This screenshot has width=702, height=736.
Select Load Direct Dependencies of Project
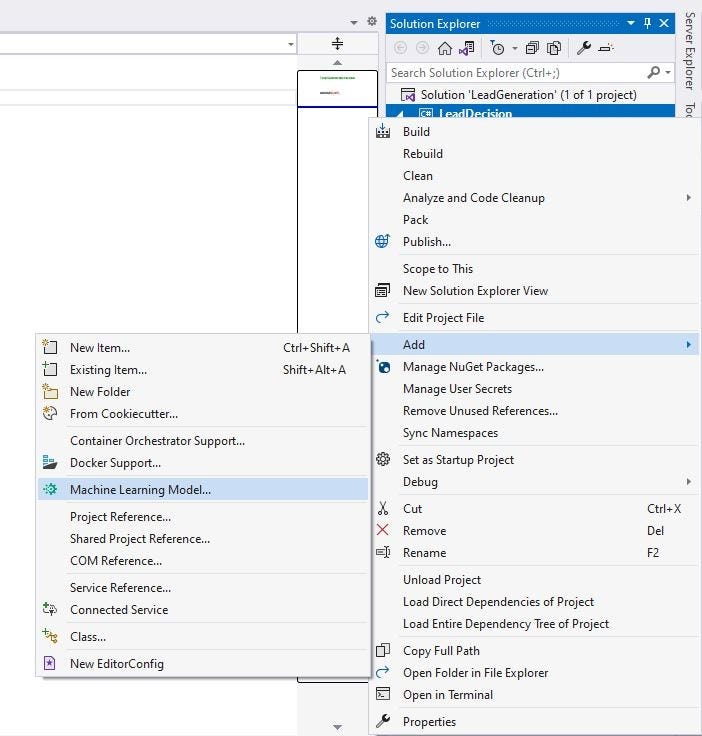(534, 602)
